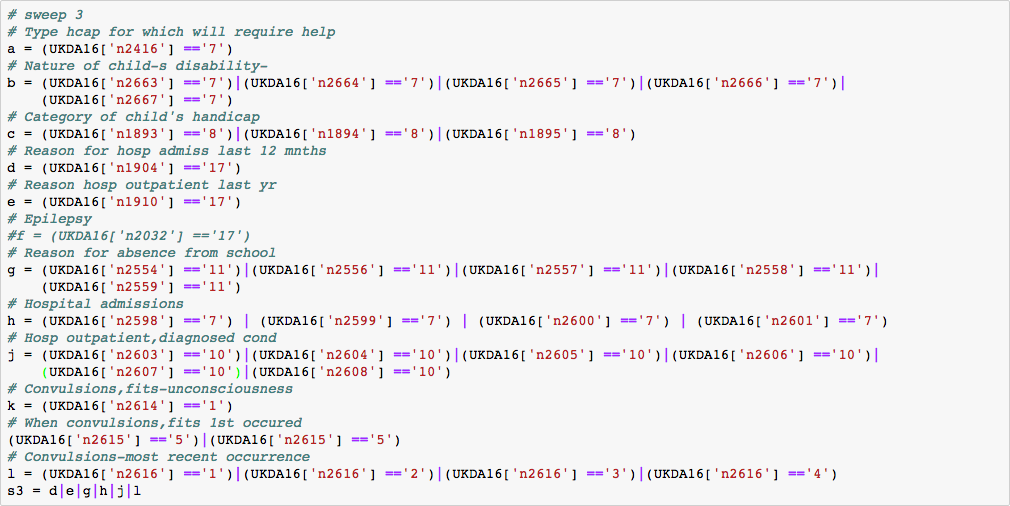Click the 'n2601' string in the h assignment
Image resolution: width=1010 pixels, height=506 pixels.
tap(786, 320)
